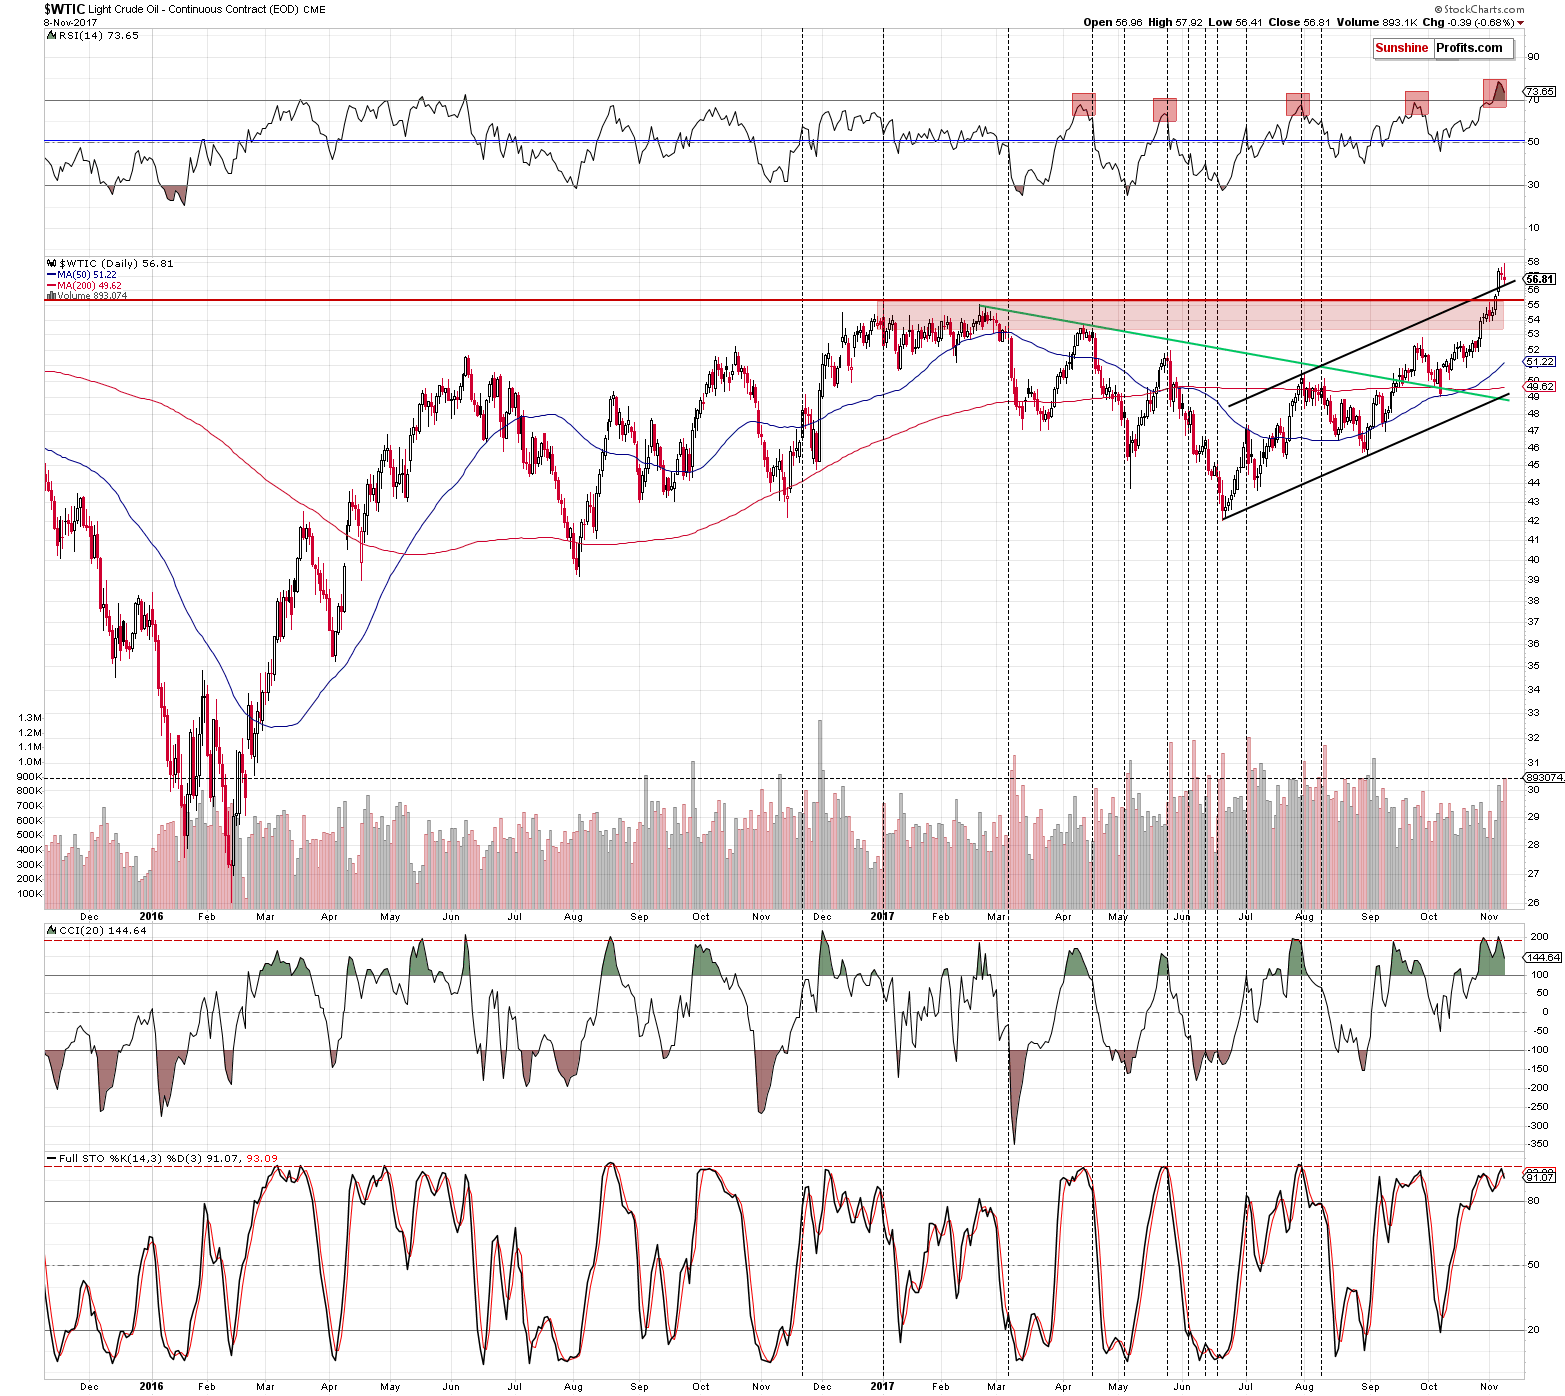Click the '$WTIC (Daily) 56.81' price label
Image resolution: width=1565 pixels, height=1396 pixels.
click(116, 264)
